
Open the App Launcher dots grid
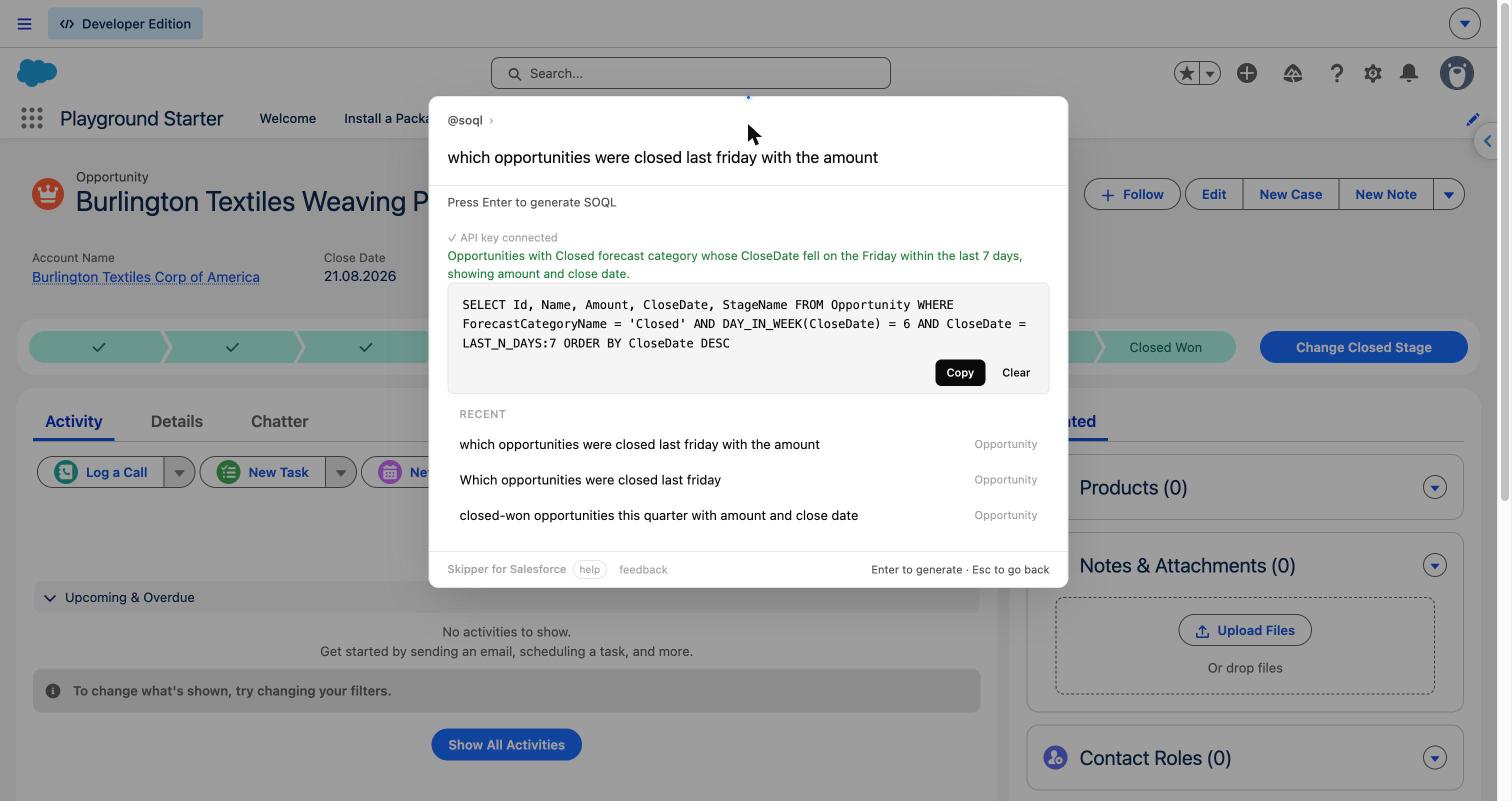tap(32, 119)
